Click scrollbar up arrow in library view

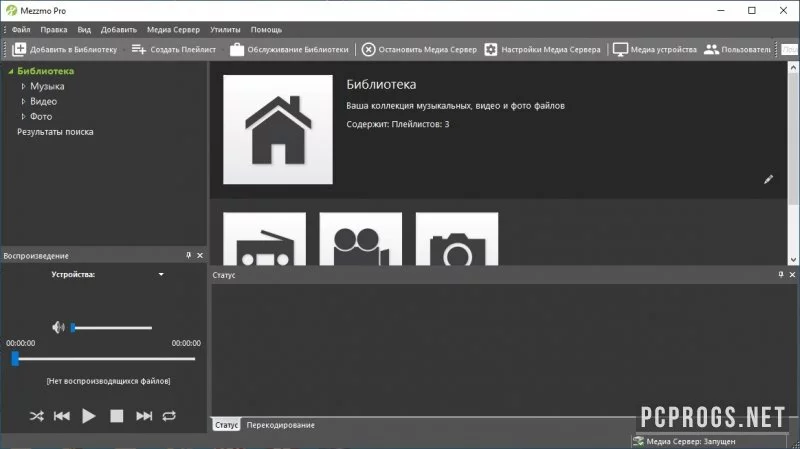pyautogui.click(x=793, y=67)
